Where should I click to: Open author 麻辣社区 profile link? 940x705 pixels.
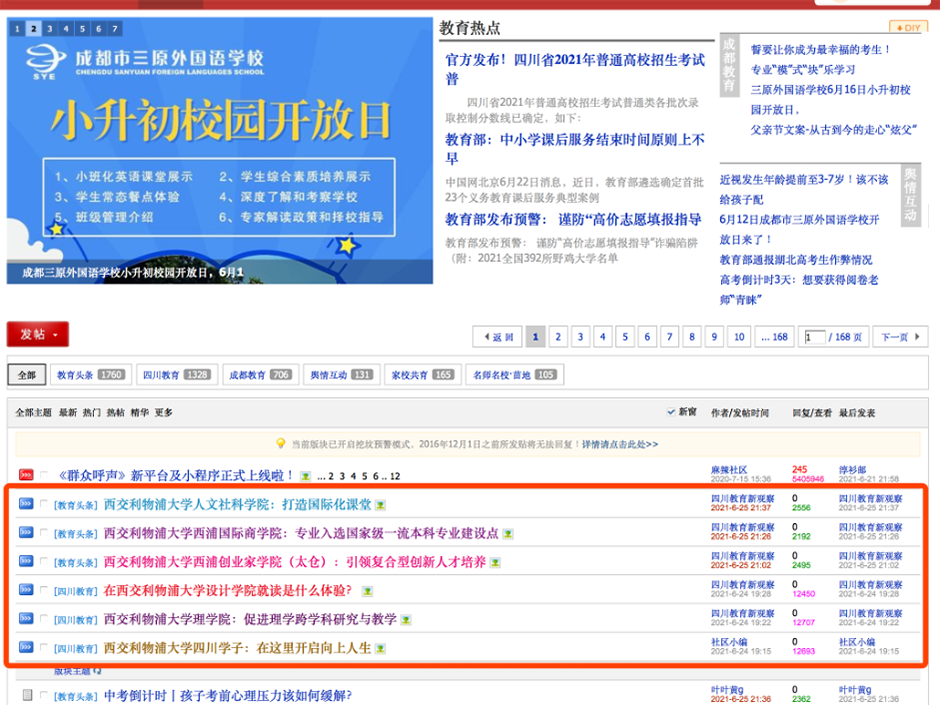[x=728, y=470]
